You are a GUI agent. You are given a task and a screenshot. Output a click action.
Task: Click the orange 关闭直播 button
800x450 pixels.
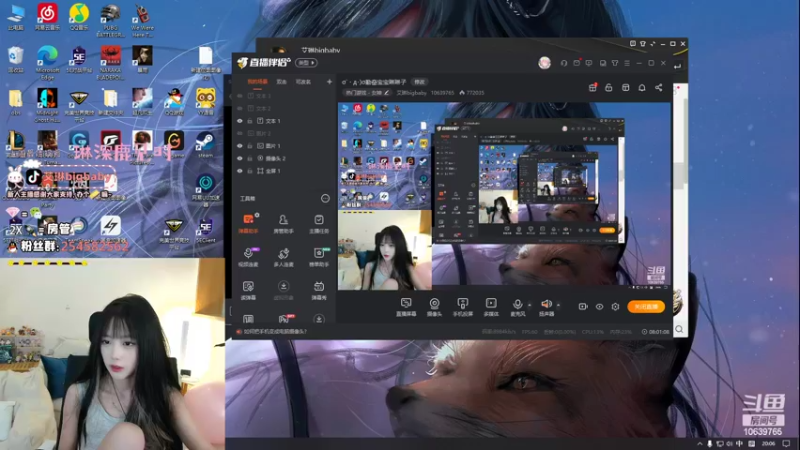pos(646,307)
